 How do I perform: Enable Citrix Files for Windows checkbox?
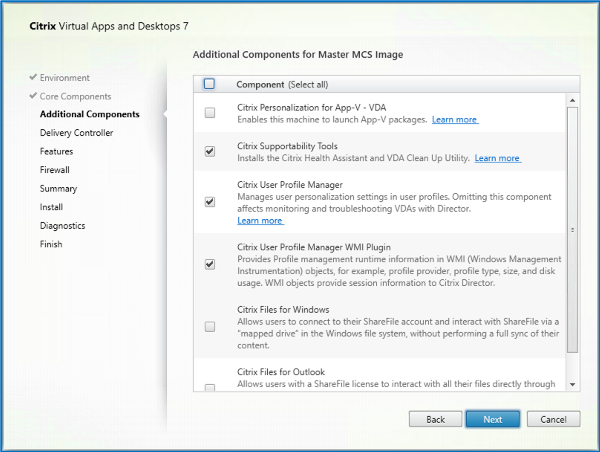[209, 327]
